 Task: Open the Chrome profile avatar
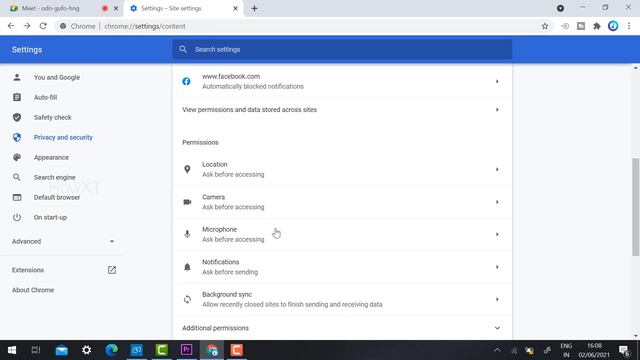point(613,26)
